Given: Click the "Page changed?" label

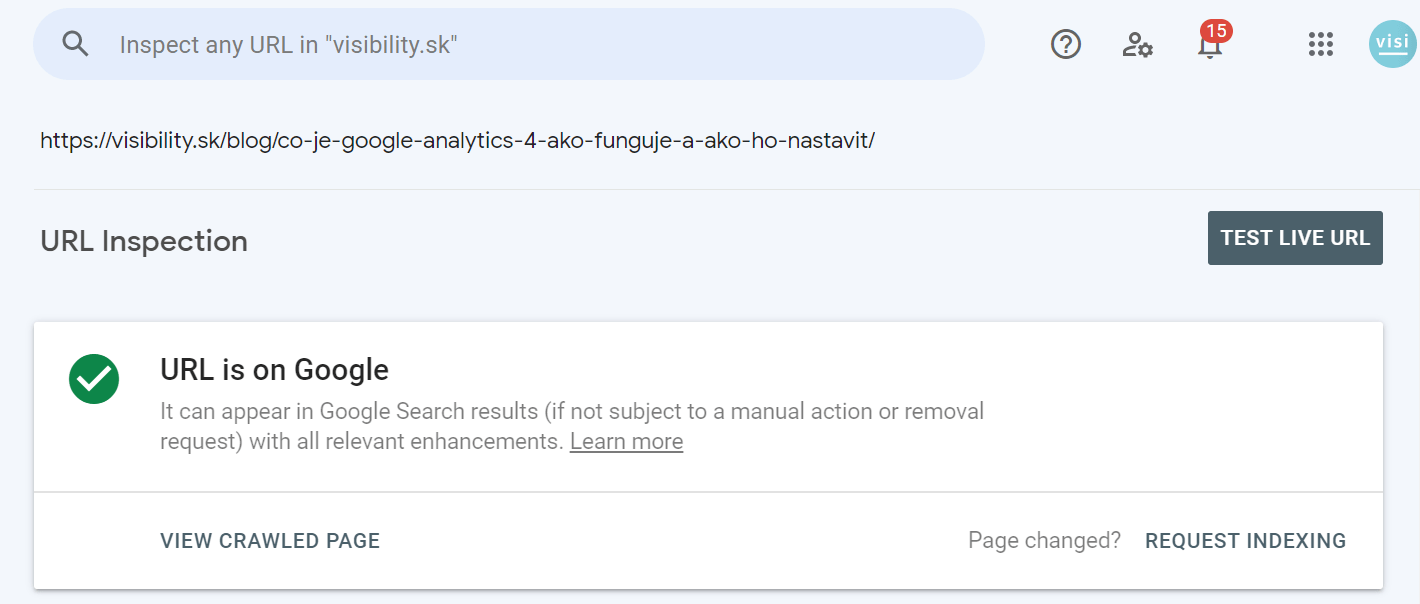Looking at the screenshot, I should (x=1044, y=541).
